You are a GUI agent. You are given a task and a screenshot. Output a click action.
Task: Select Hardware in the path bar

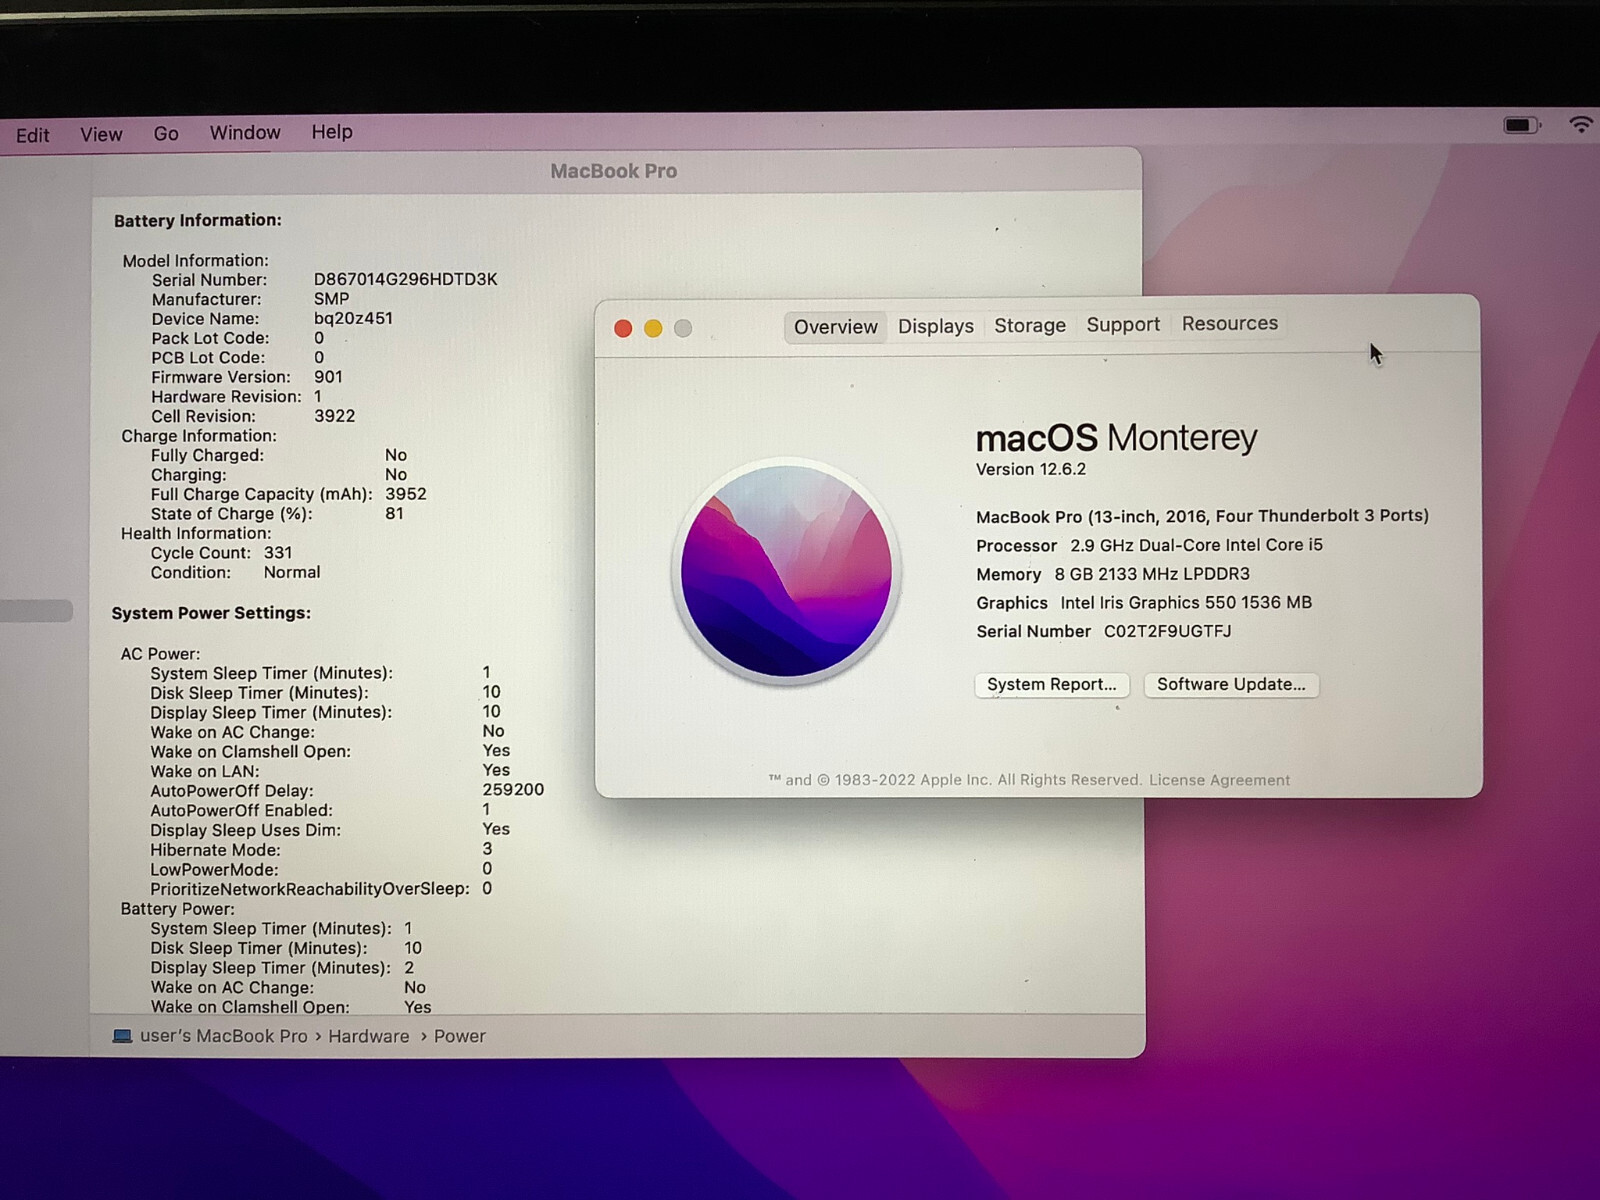point(368,1036)
